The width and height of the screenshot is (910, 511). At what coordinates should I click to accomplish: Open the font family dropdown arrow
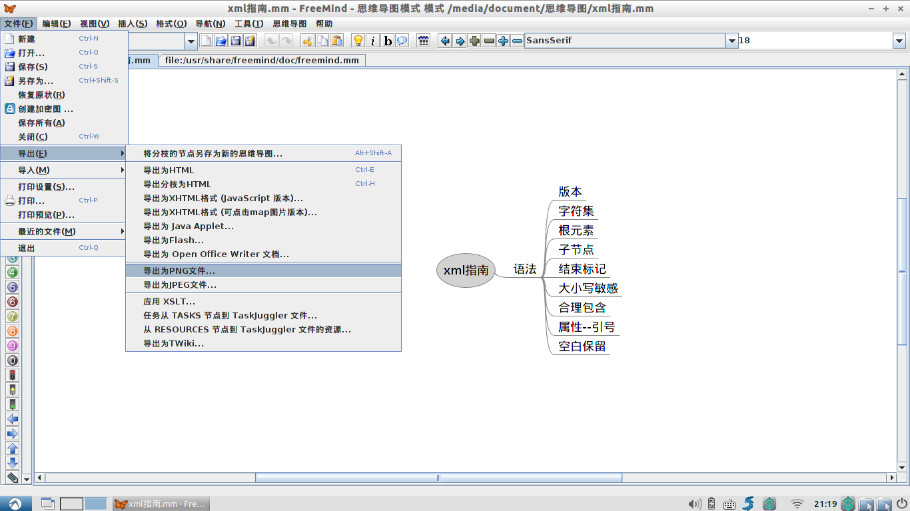point(731,40)
